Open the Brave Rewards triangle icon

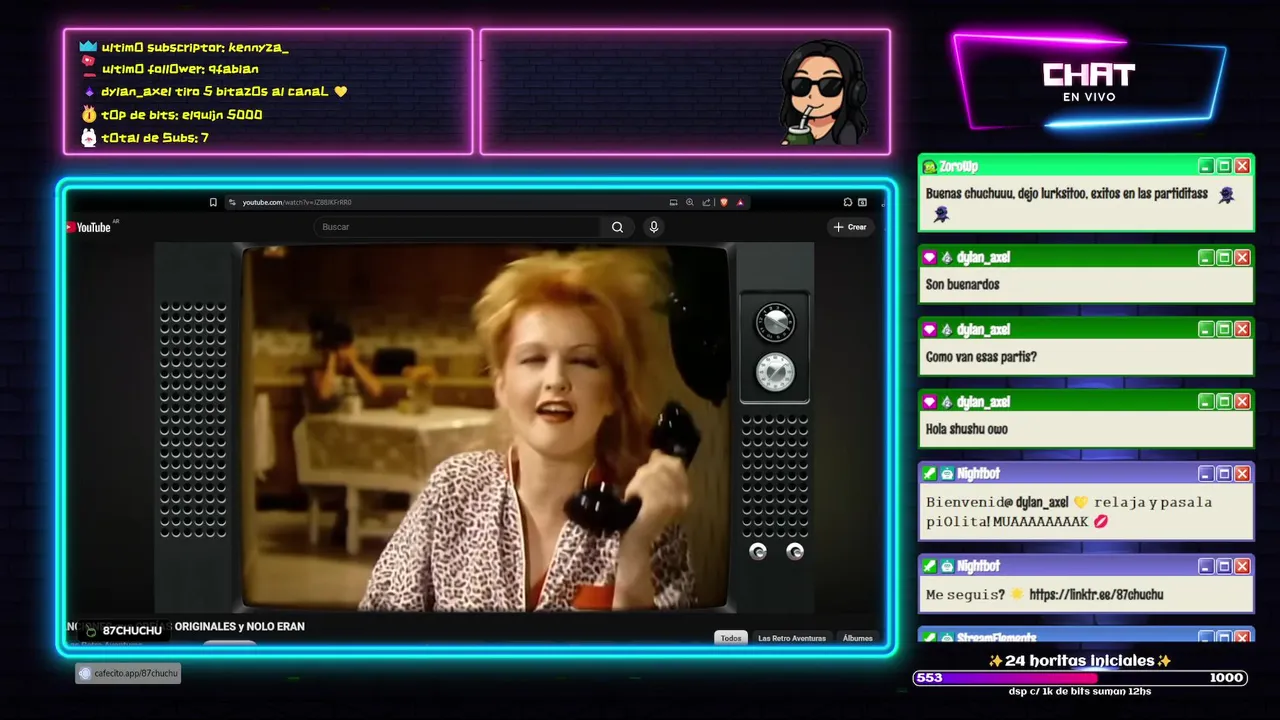[x=740, y=202]
